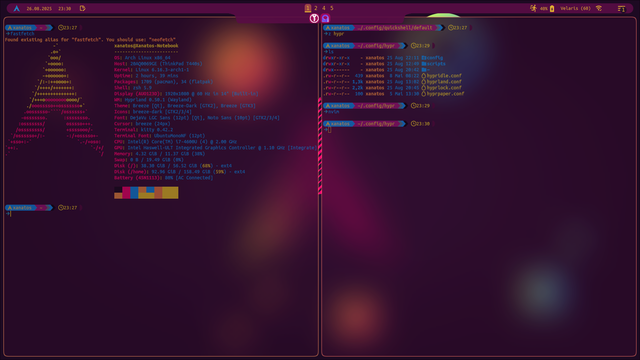Switch to workspace 1
The image size is (640, 360).
click(308, 8)
